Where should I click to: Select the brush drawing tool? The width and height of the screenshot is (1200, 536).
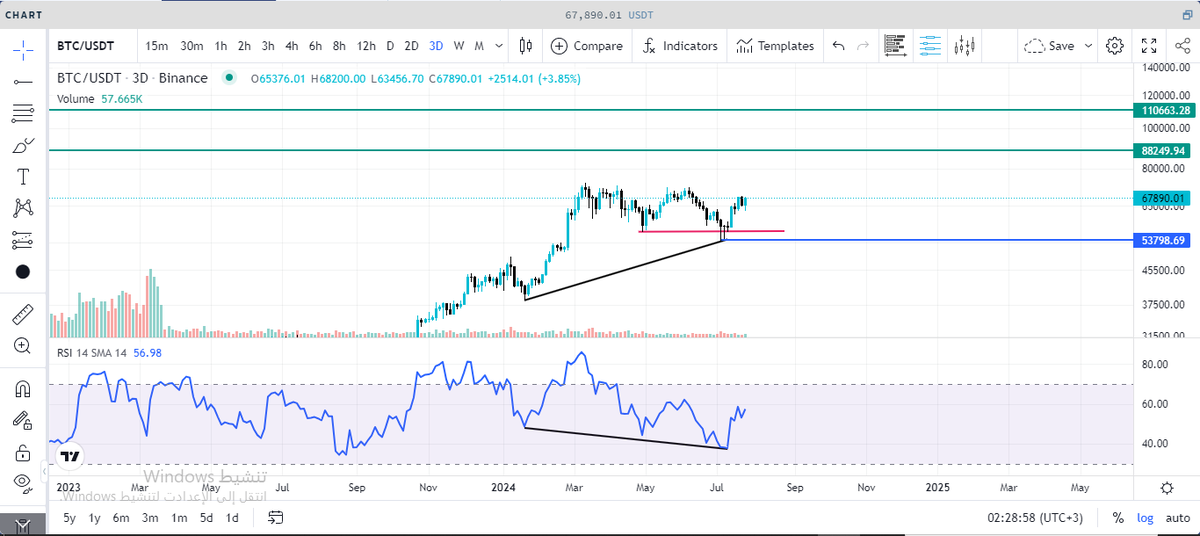23,146
